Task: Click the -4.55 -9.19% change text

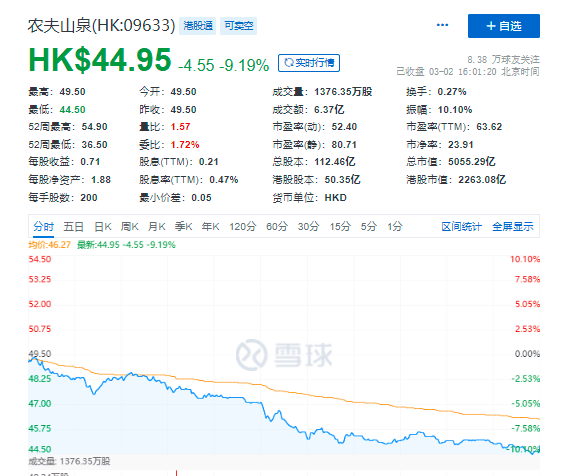Action: pyautogui.click(x=223, y=65)
